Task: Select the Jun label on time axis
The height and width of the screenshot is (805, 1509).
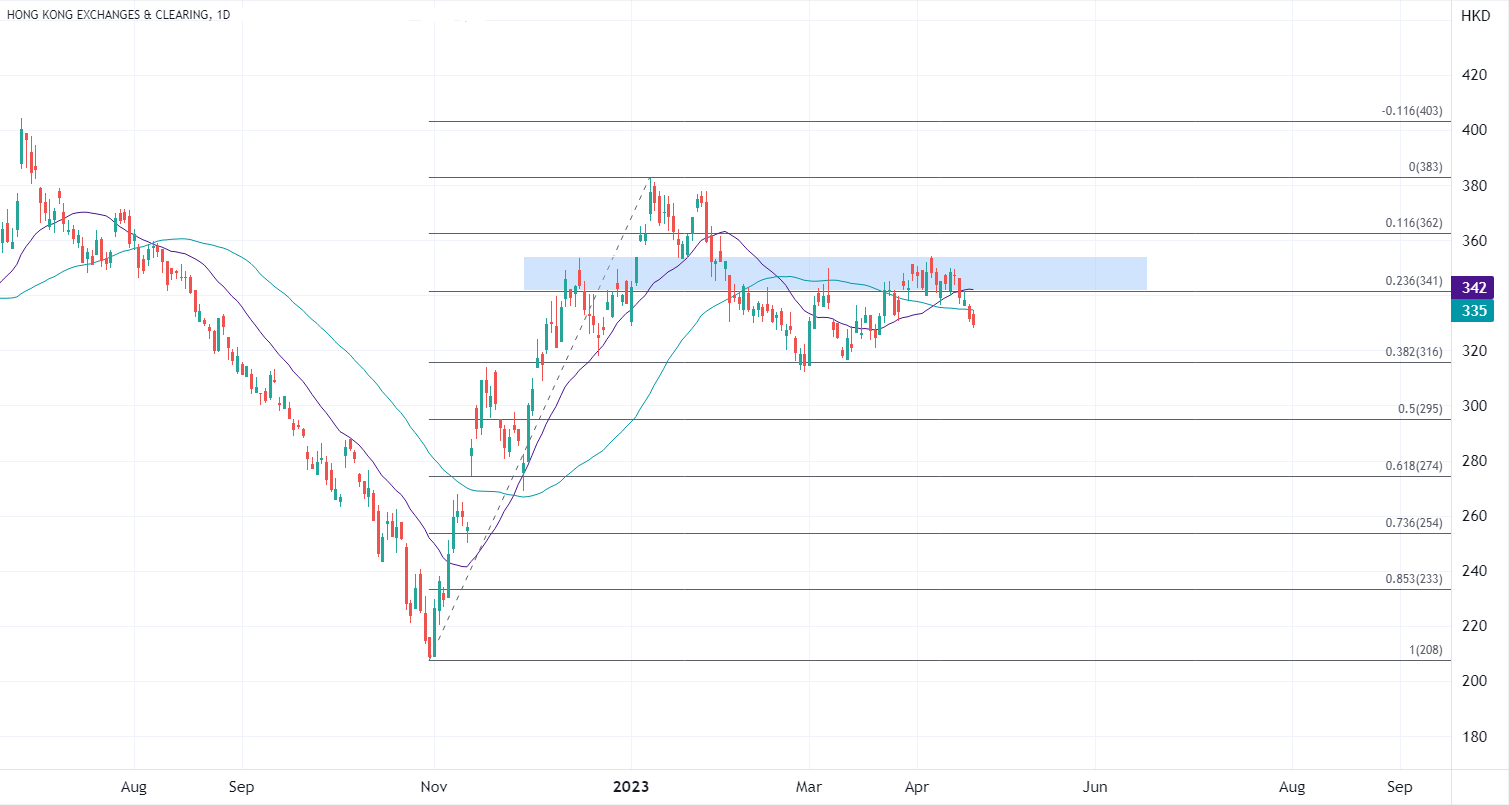Action: pos(1096,787)
